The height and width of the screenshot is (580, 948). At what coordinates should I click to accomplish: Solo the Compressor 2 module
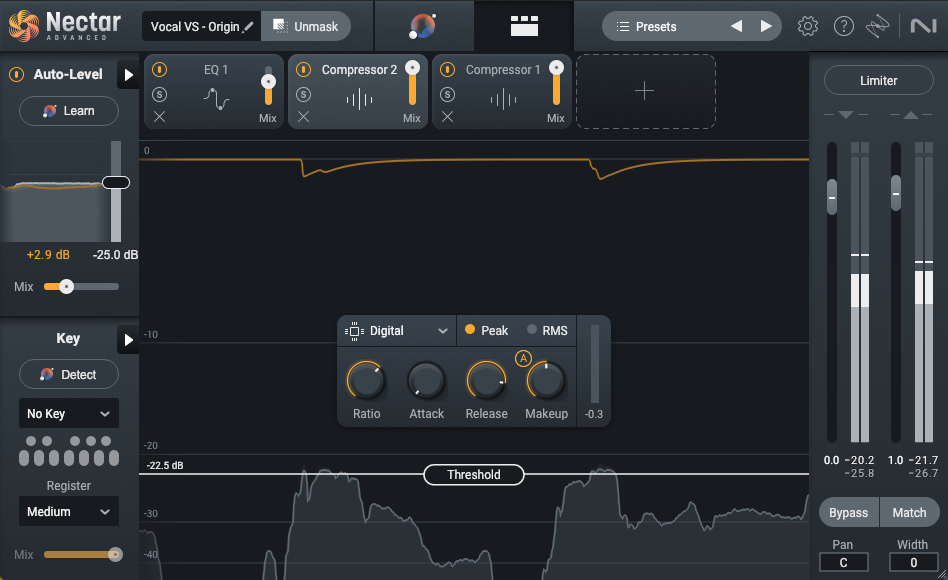tap(304, 94)
